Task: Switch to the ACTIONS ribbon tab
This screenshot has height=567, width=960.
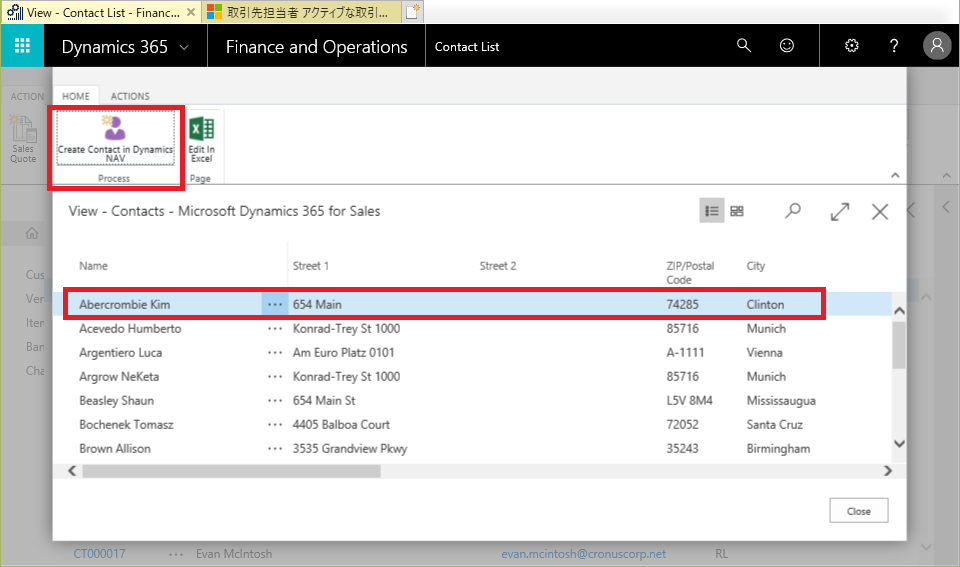Action: click(x=130, y=96)
